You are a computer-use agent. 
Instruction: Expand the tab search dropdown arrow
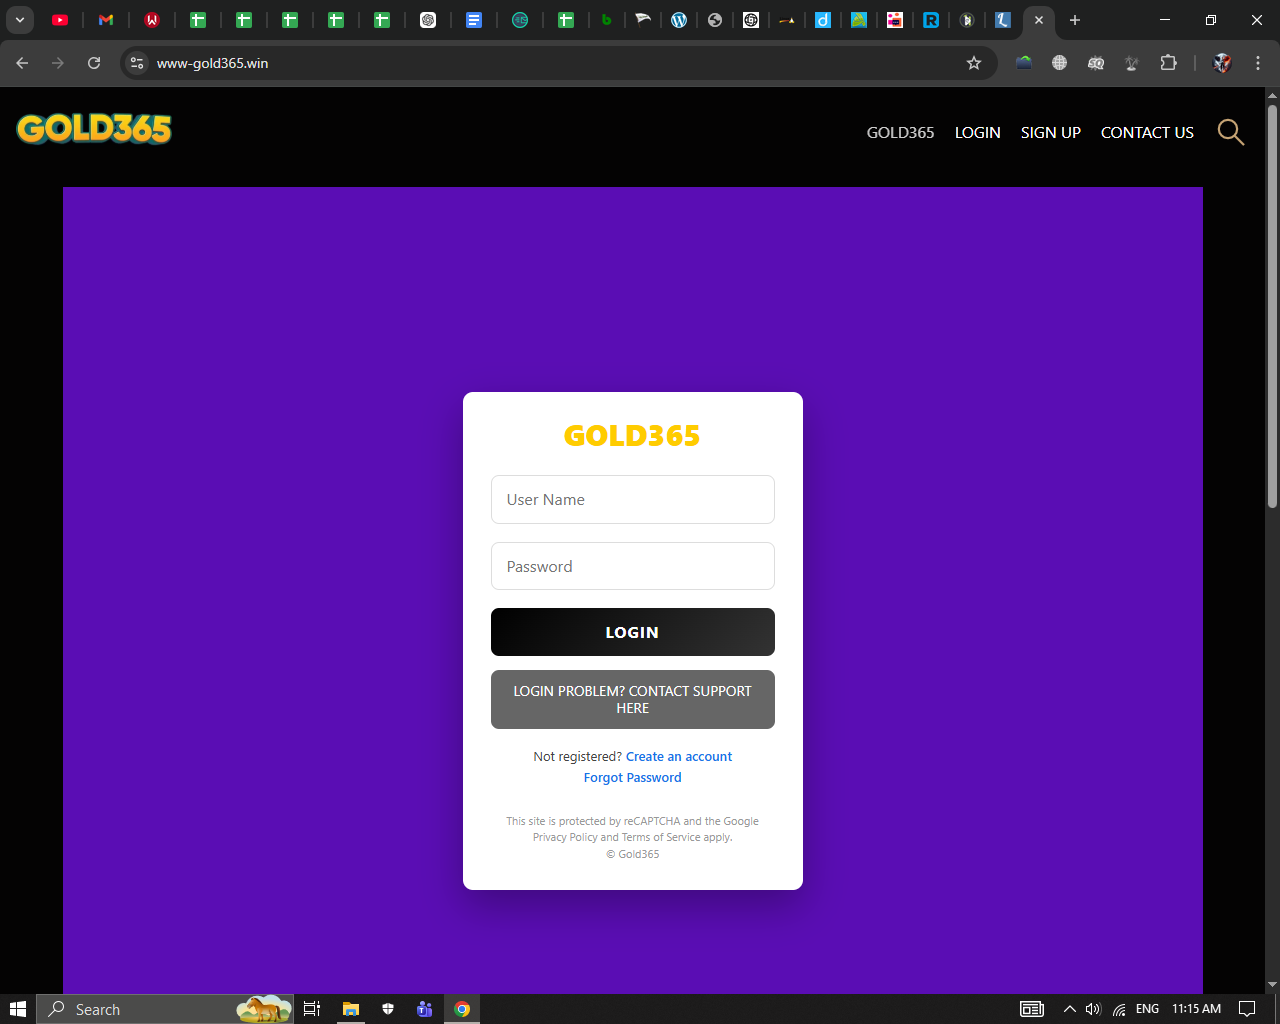click(x=20, y=20)
